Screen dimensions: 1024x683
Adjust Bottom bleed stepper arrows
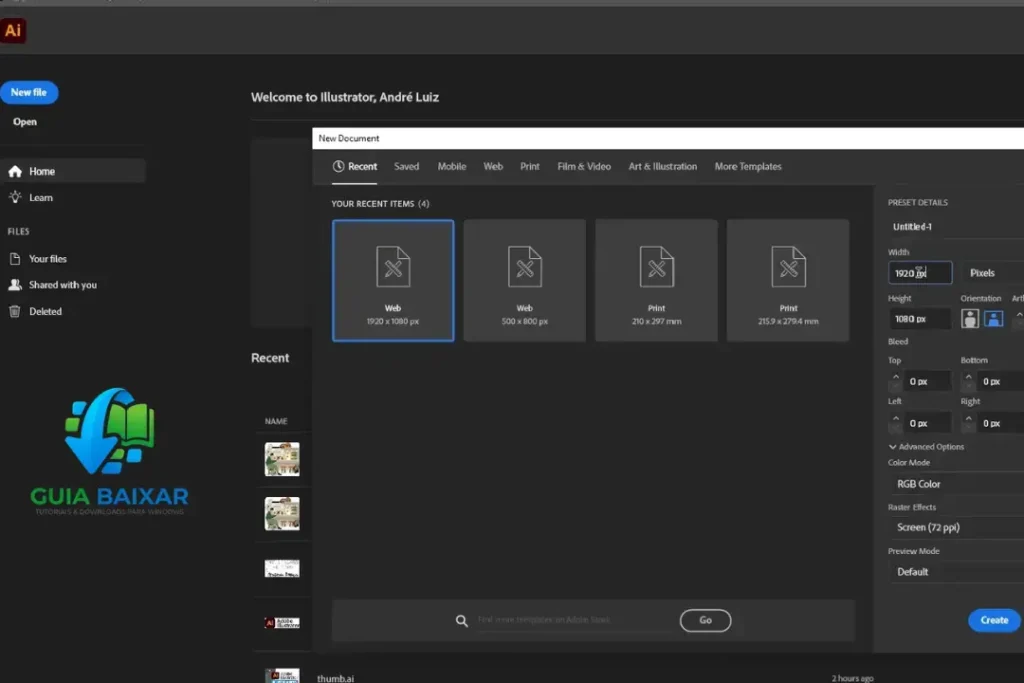click(x=968, y=381)
